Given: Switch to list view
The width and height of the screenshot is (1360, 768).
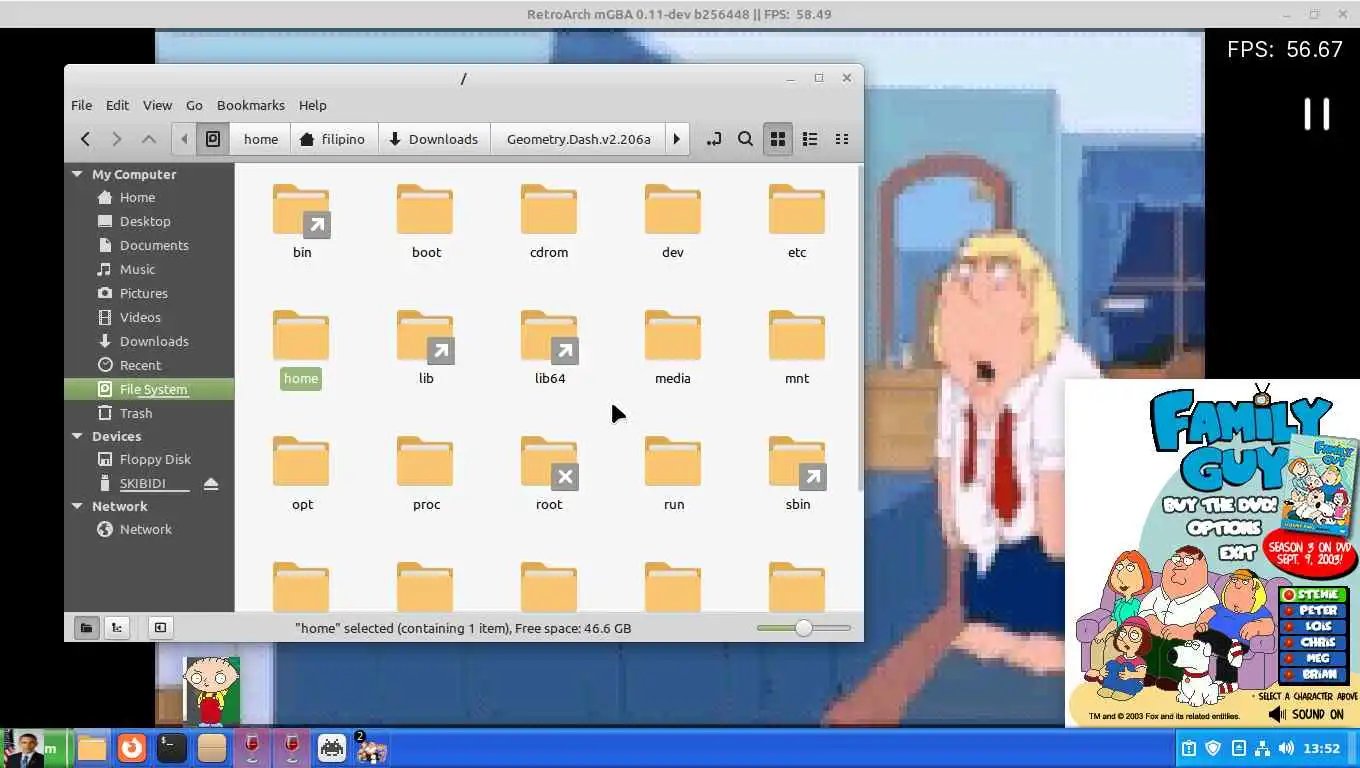Looking at the screenshot, I should [810, 139].
